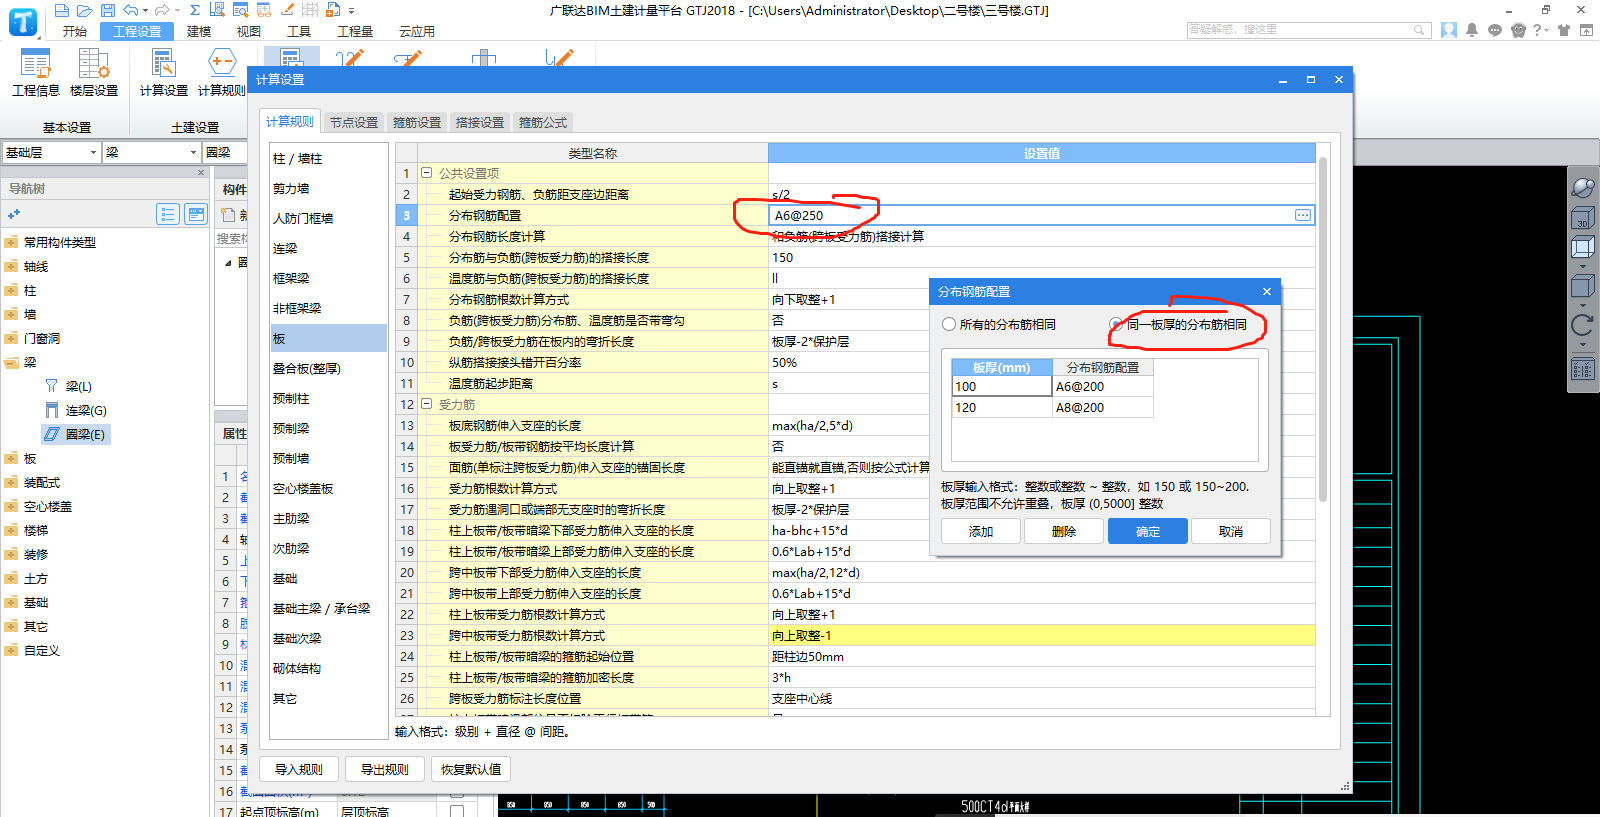Click the chat message bubble icon
The height and width of the screenshot is (817, 1600).
click(x=1495, y=30)
